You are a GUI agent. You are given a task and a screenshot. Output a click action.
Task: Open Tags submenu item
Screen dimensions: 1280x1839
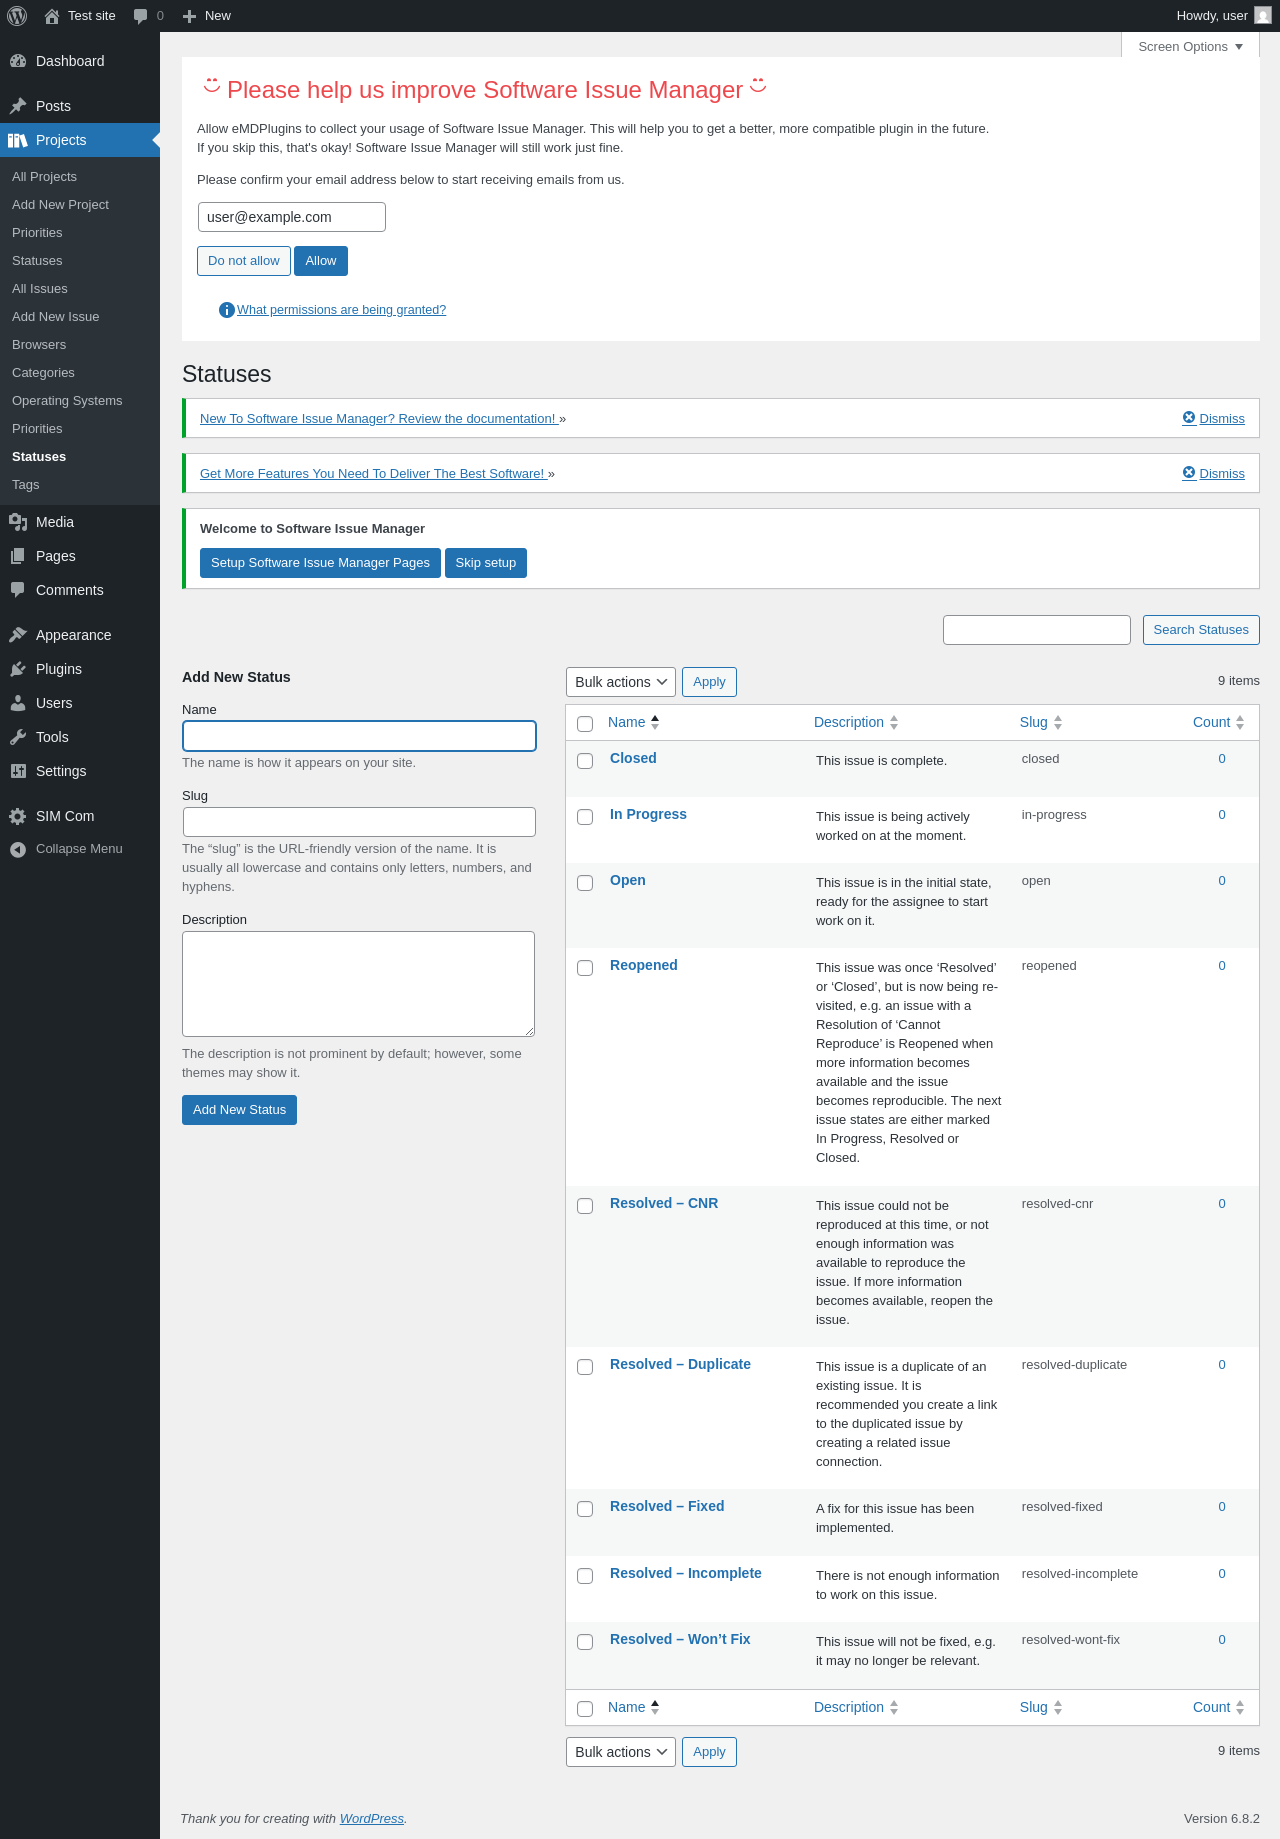(x=26, y=484)
